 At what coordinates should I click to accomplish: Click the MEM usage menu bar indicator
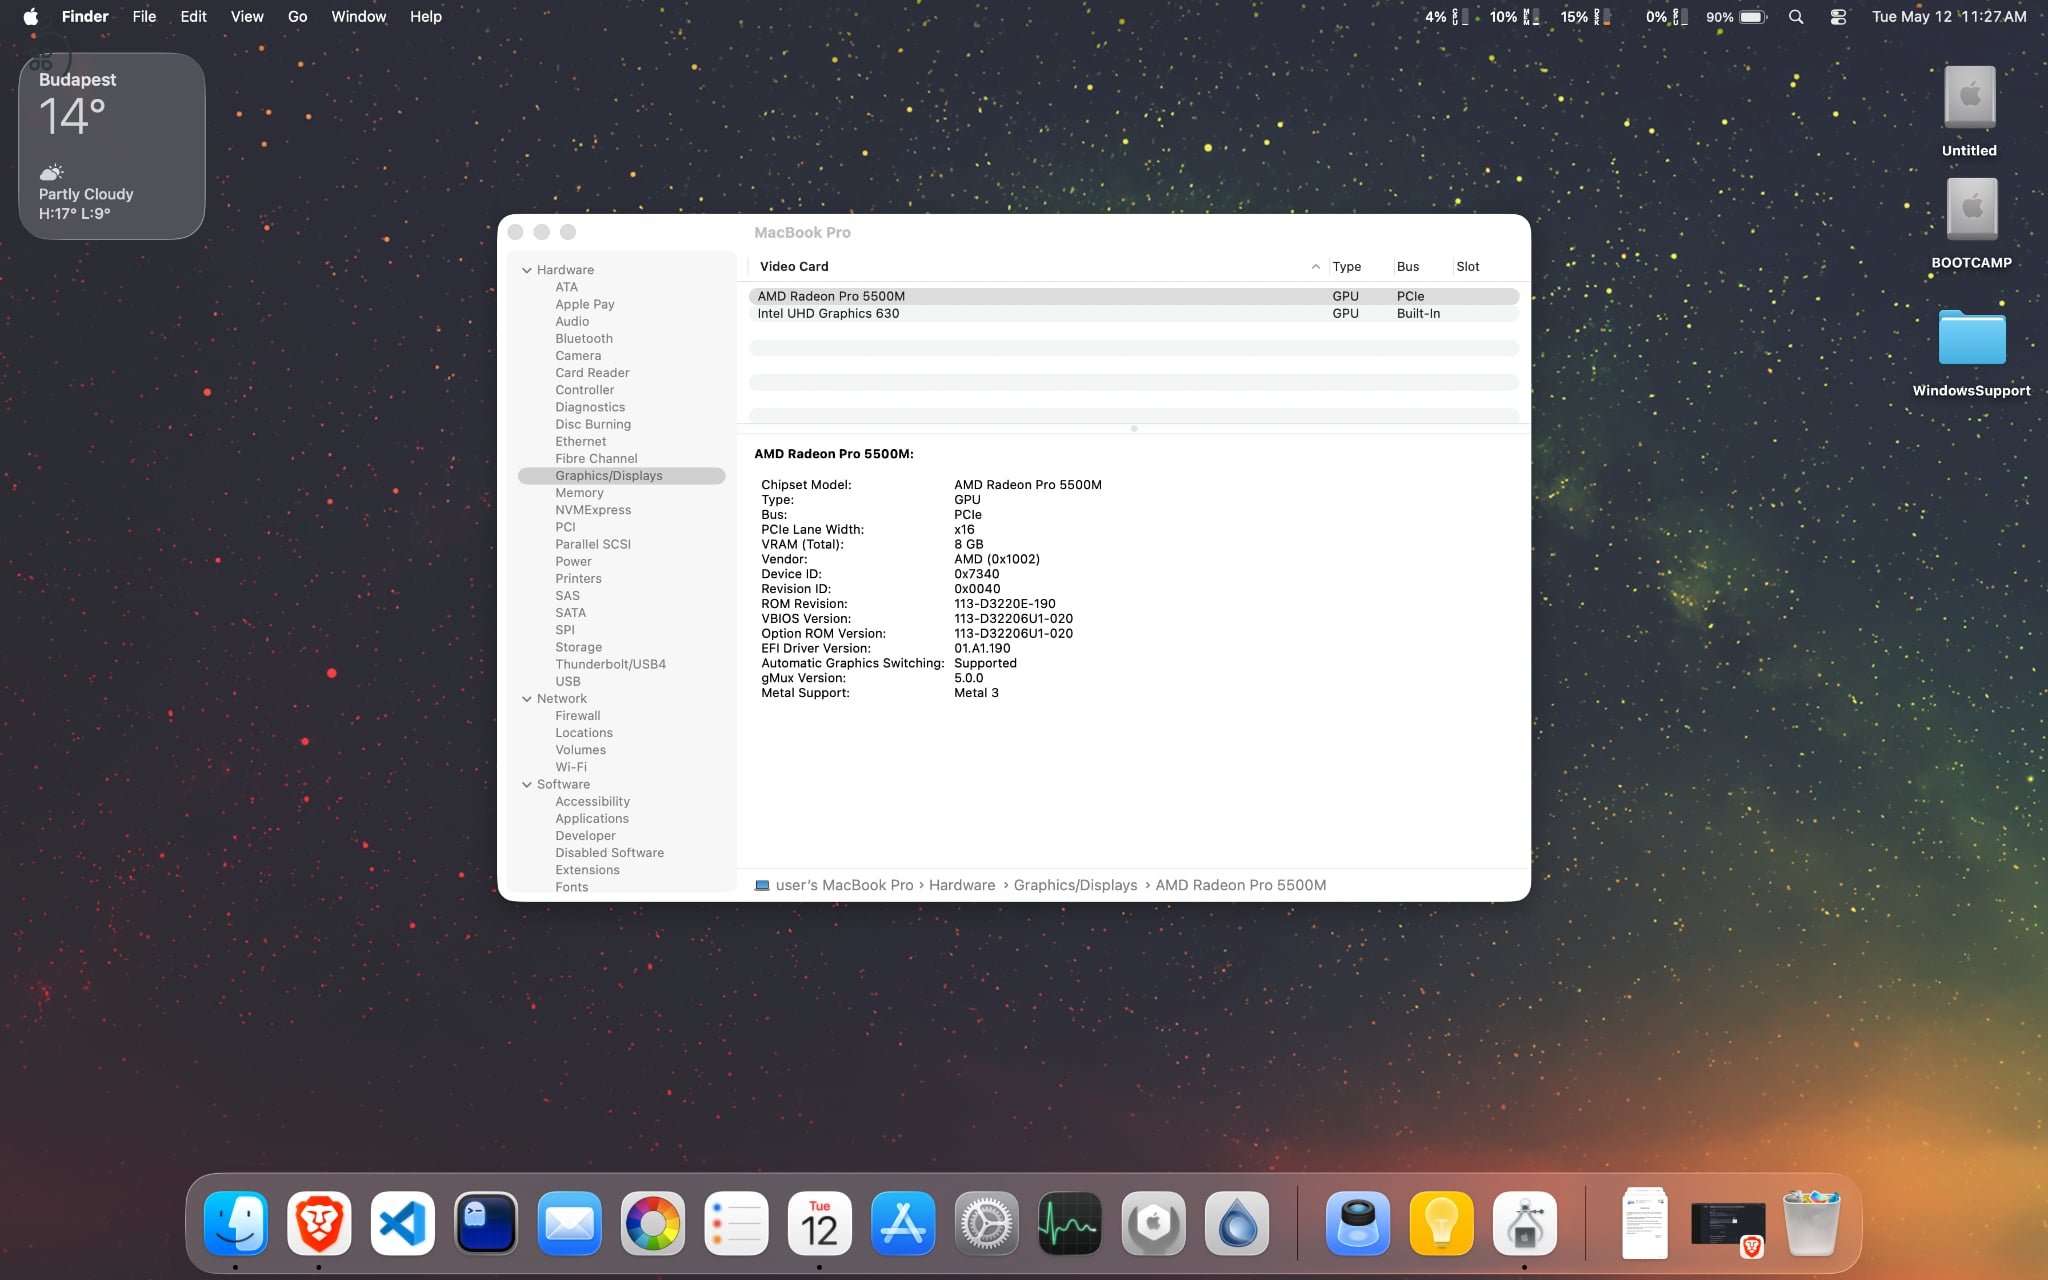(1515, 16)
